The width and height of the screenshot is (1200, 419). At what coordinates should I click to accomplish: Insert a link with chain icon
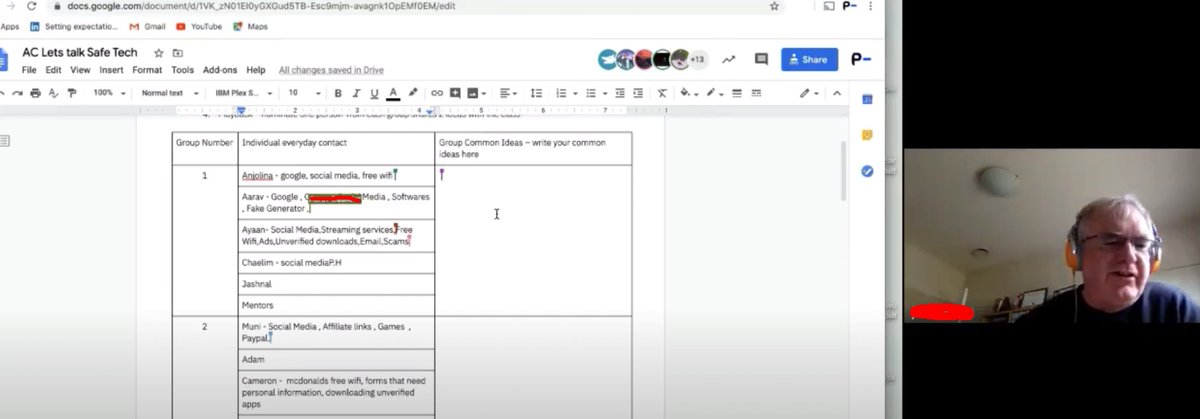point(437,93)
